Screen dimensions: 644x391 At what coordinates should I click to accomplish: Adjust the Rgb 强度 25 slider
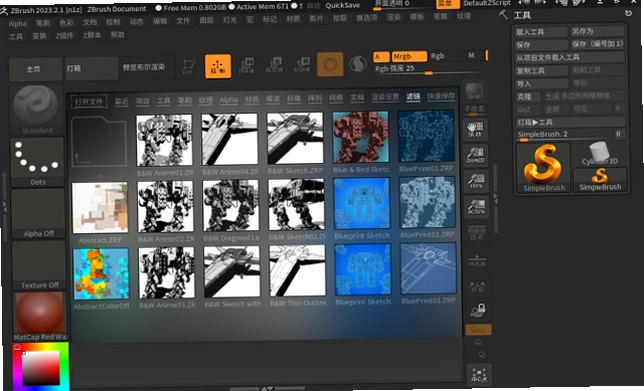(429, 69)
